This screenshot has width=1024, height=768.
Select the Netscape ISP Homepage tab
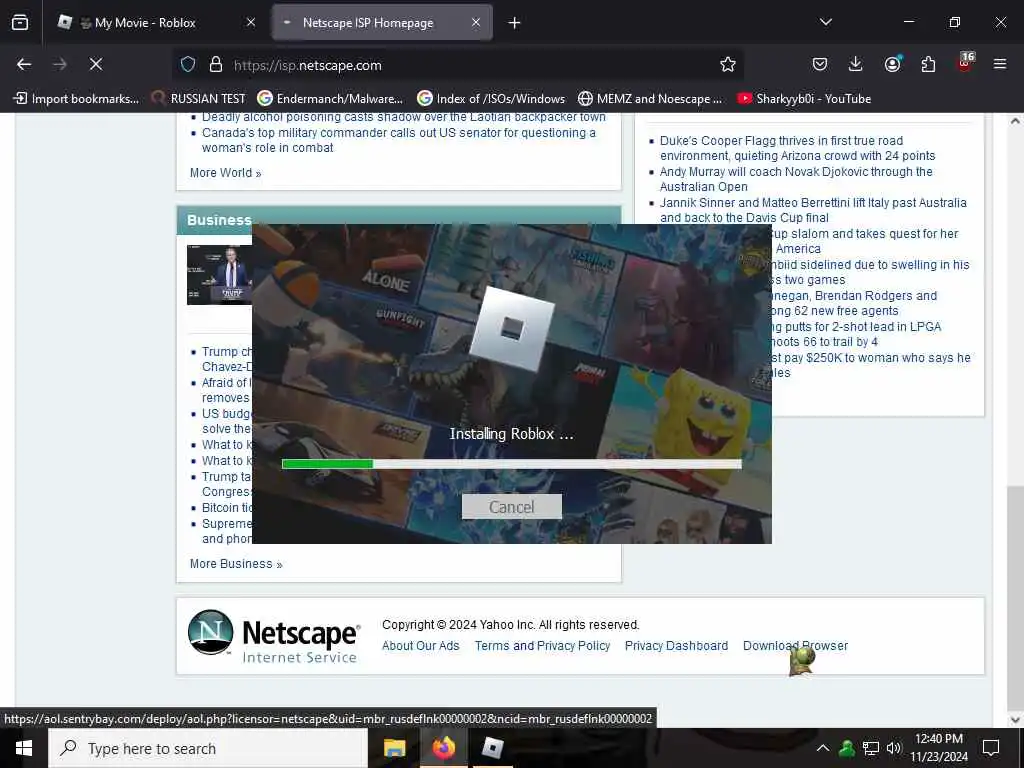click(382, 23)
